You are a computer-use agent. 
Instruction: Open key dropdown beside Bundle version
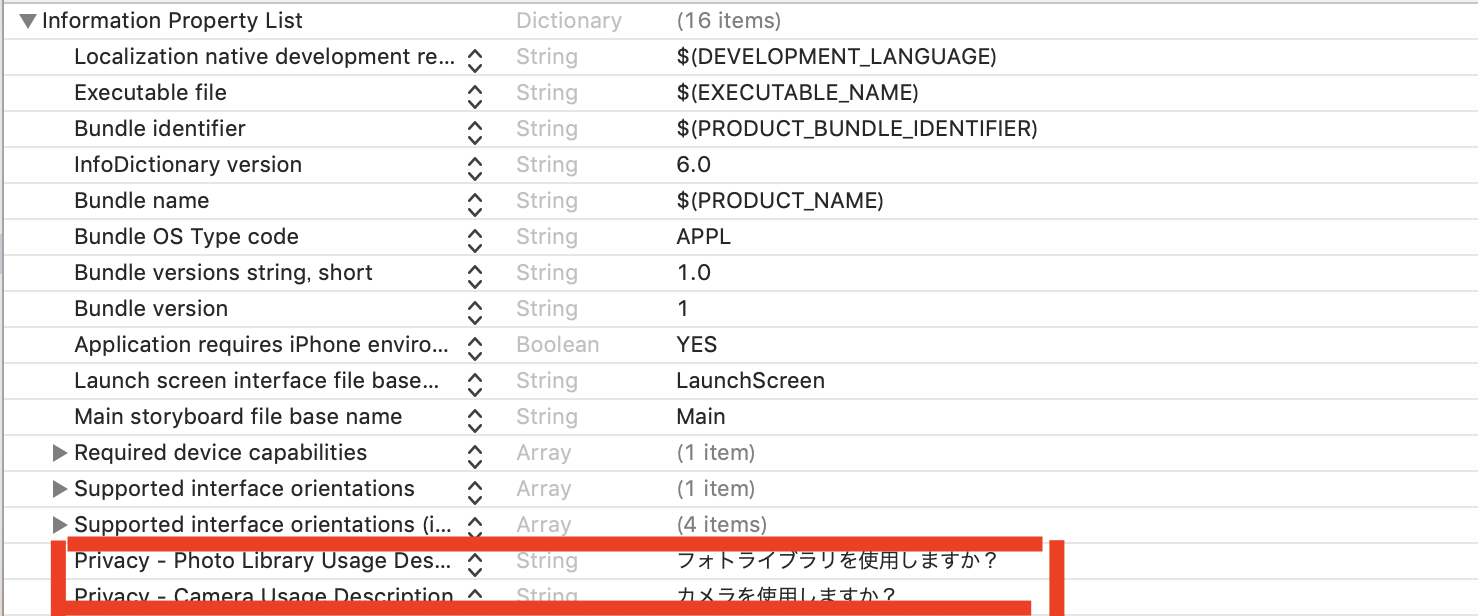pos(475,308)
